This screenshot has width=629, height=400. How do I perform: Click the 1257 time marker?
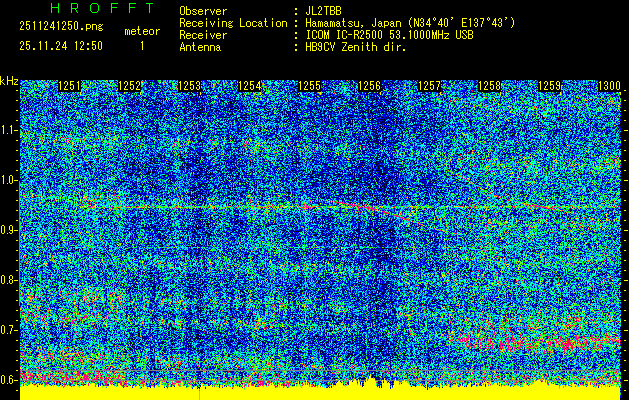coord(430,86)
